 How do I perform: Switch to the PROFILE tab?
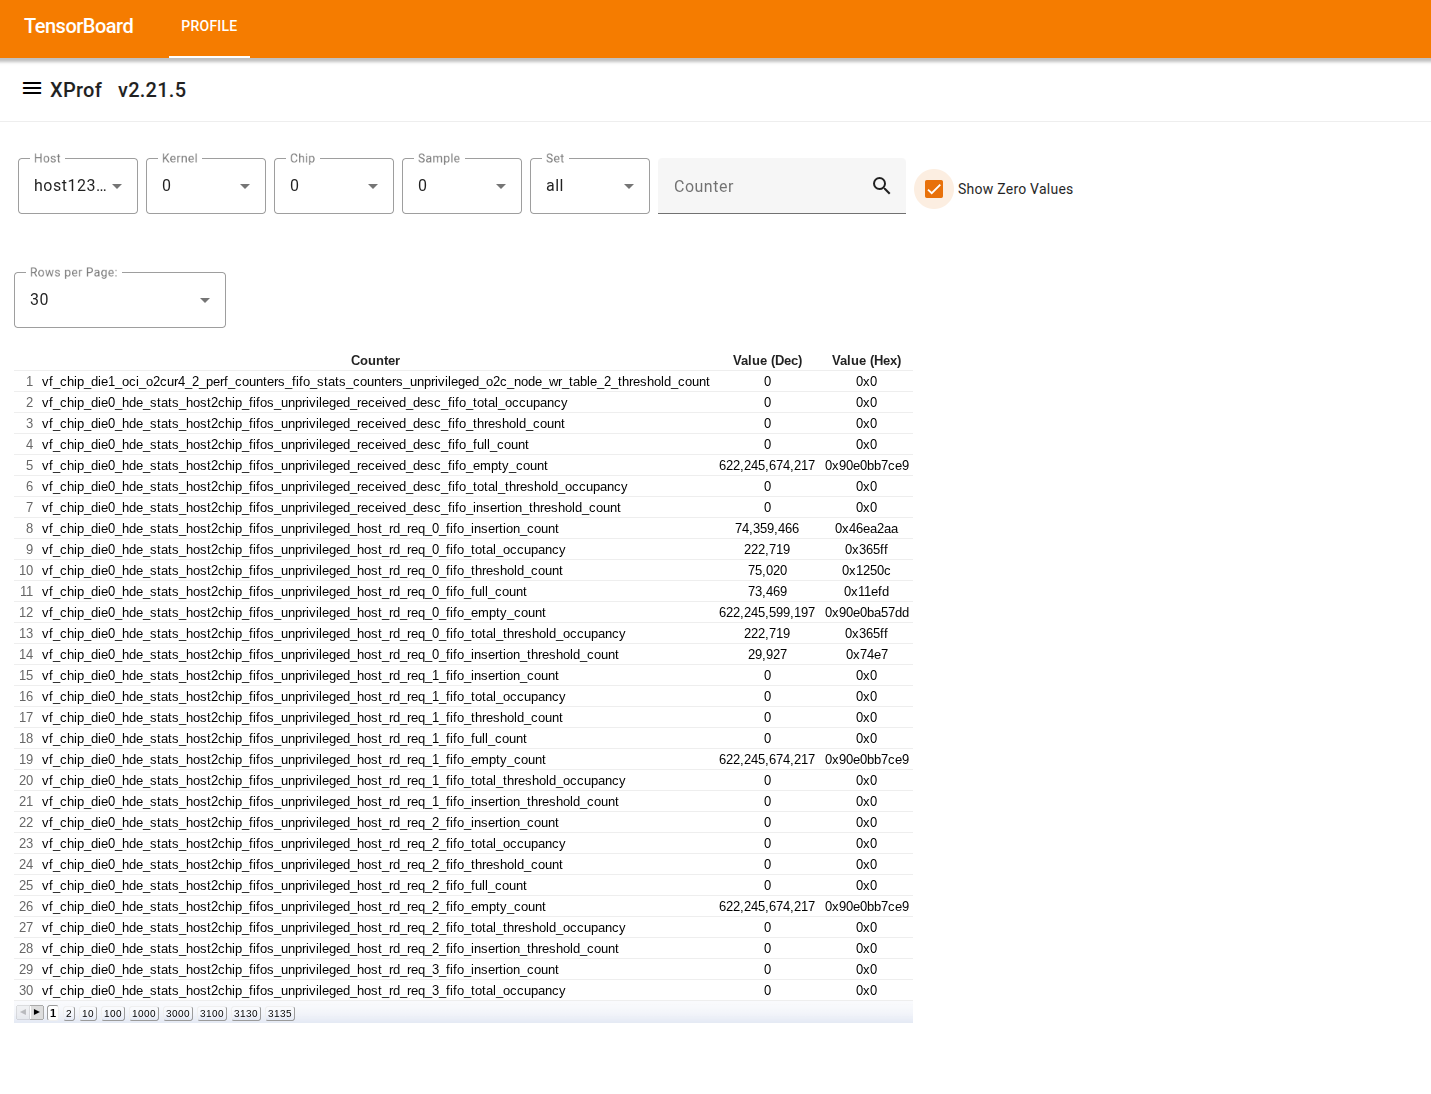tap(209, 26)
